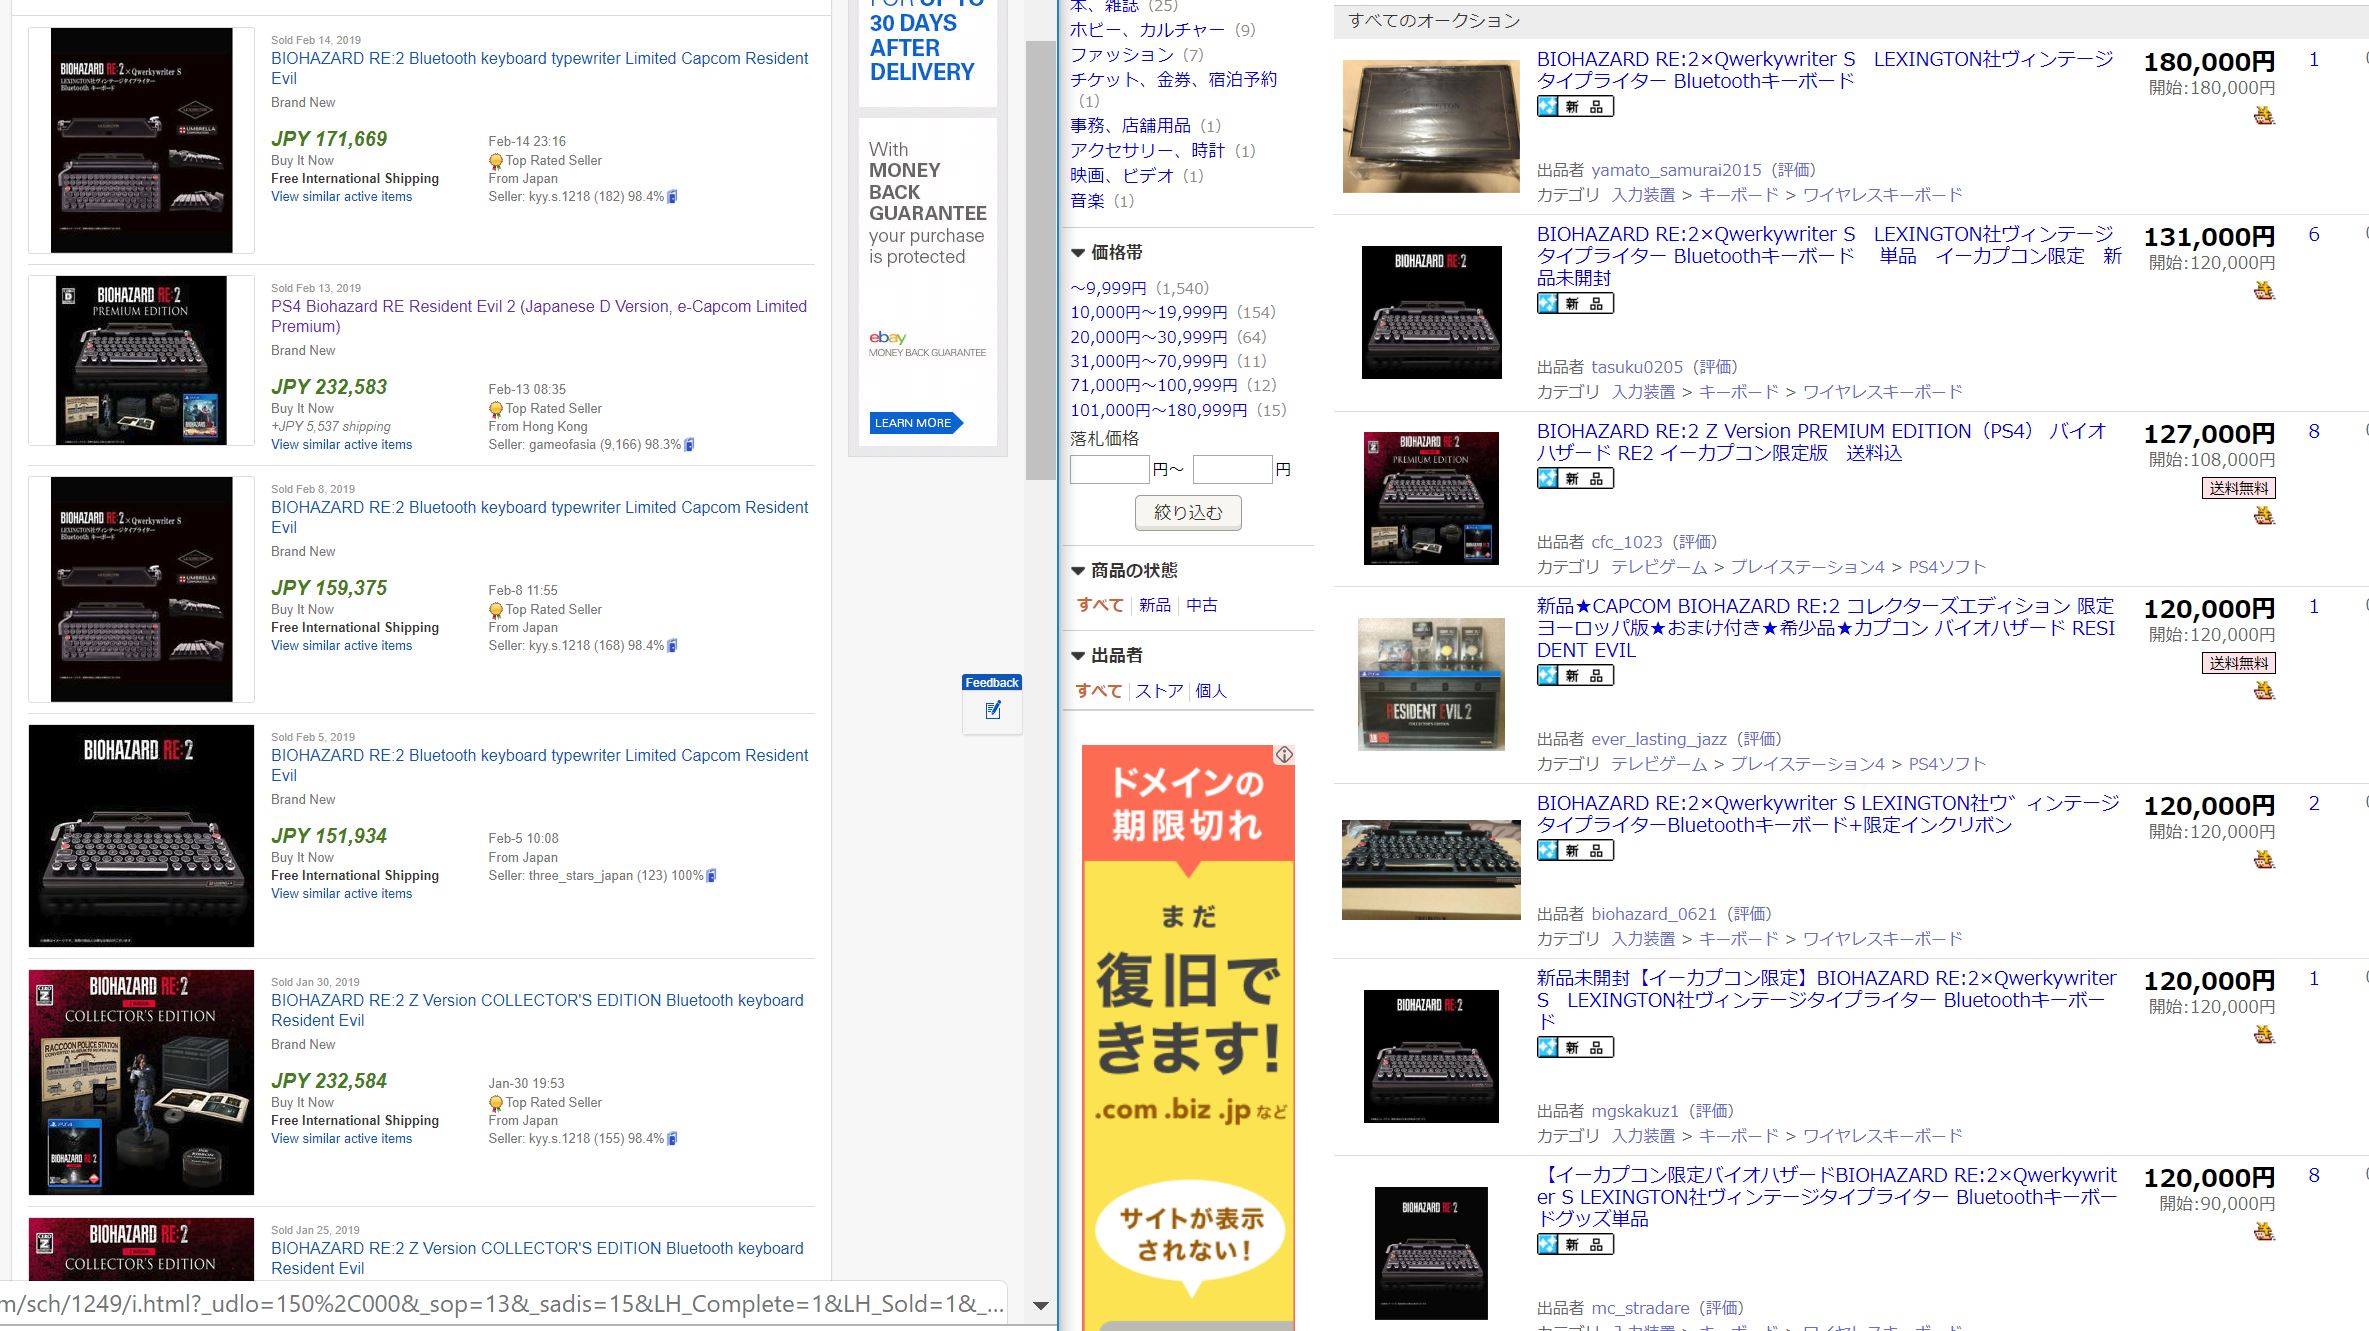
Task: Click crown icon under 131,000円 auction price
Action: [x=2264, y=291]
